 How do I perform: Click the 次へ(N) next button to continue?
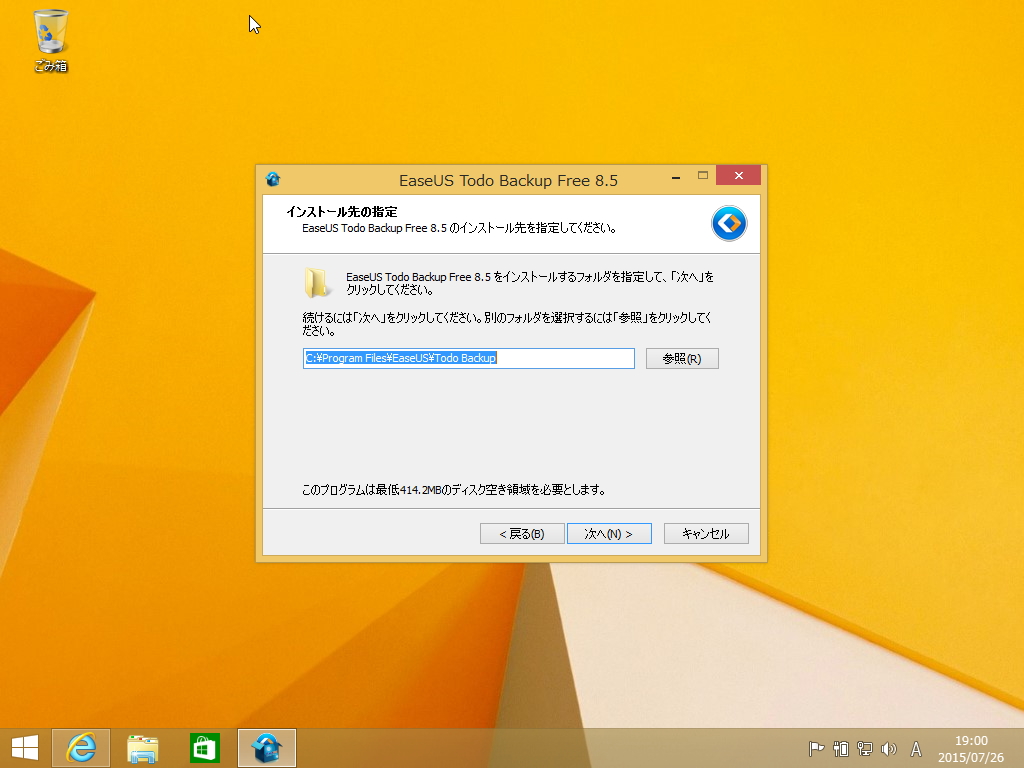tap(609, 533)
